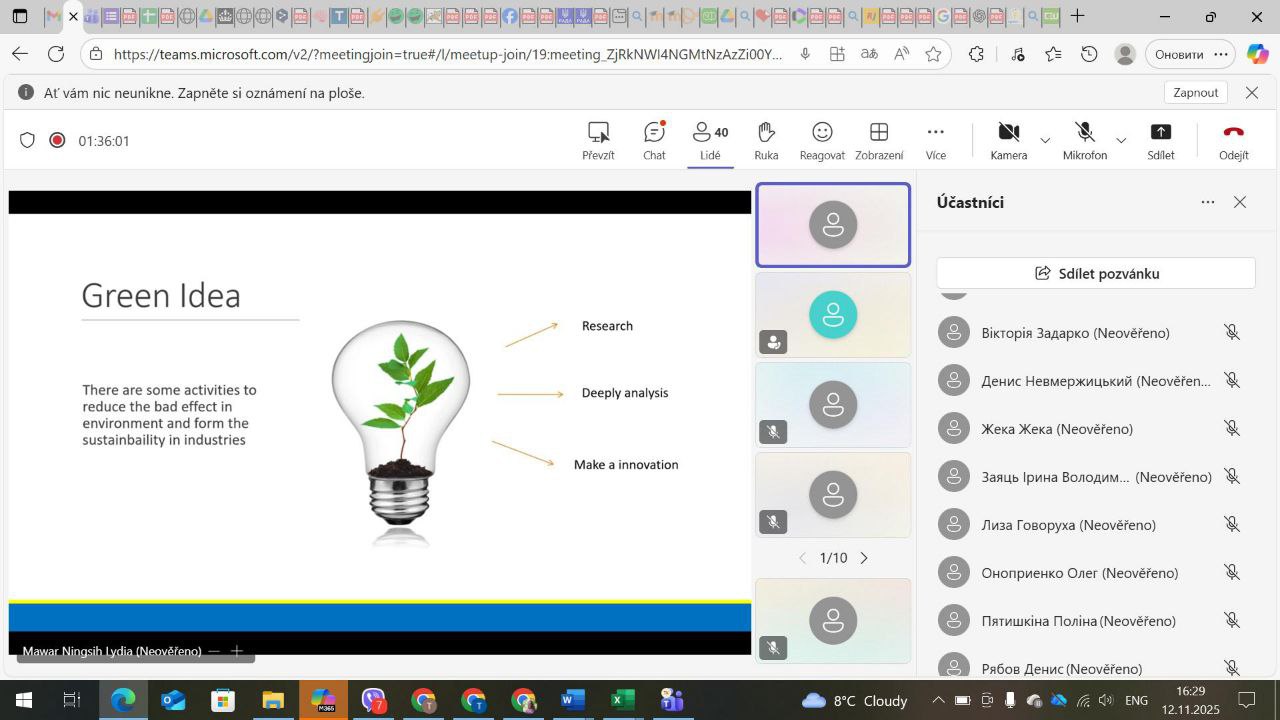
Task: Unmute the Mikrofon
Action: [x=1084, y=140]
